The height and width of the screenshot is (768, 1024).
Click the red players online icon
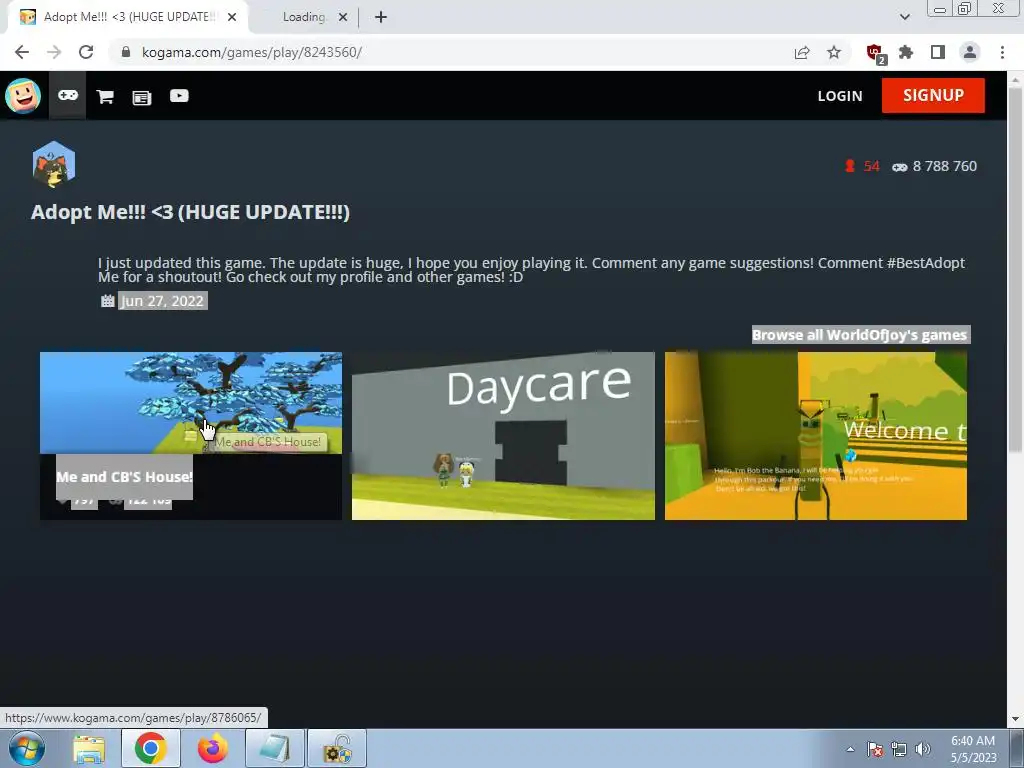[850, 166]
